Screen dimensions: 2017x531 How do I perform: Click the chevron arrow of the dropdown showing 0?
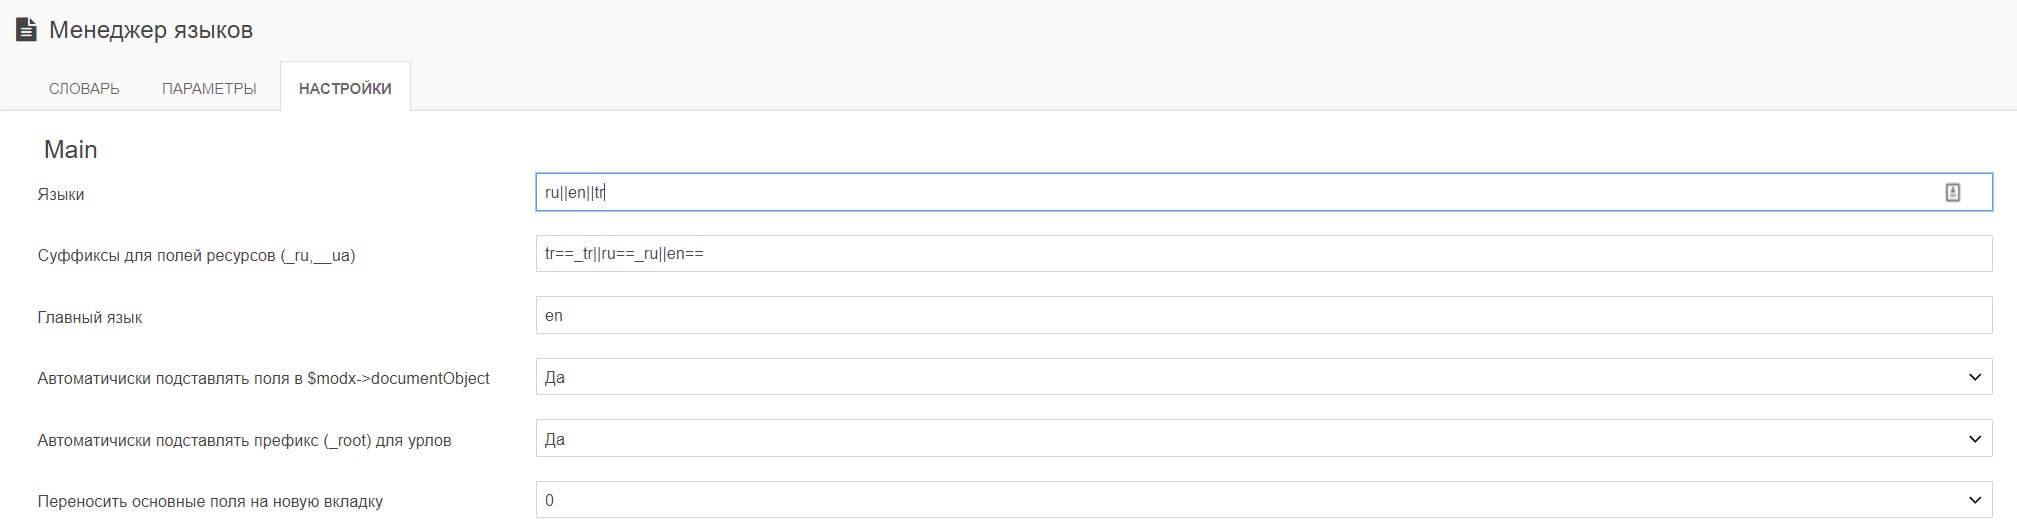point(1974,500)
